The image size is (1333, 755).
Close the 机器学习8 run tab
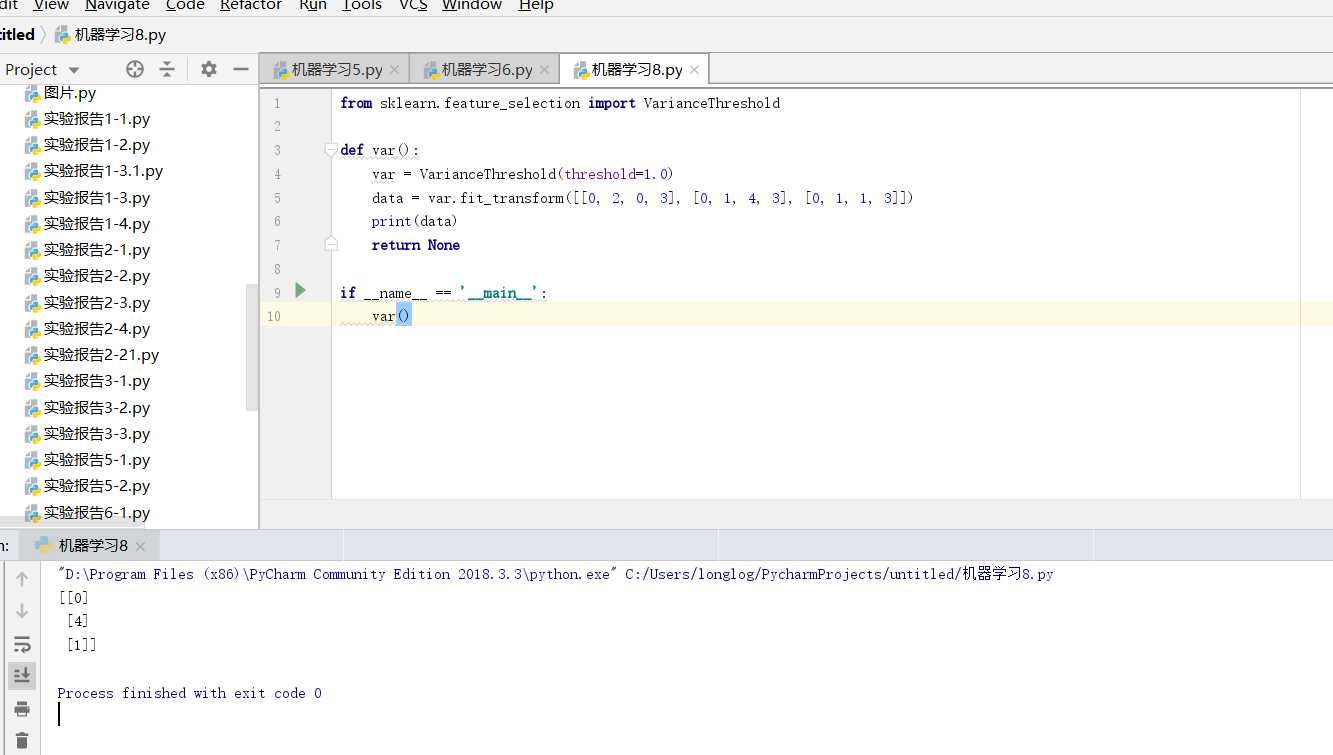tap(140, 546)
